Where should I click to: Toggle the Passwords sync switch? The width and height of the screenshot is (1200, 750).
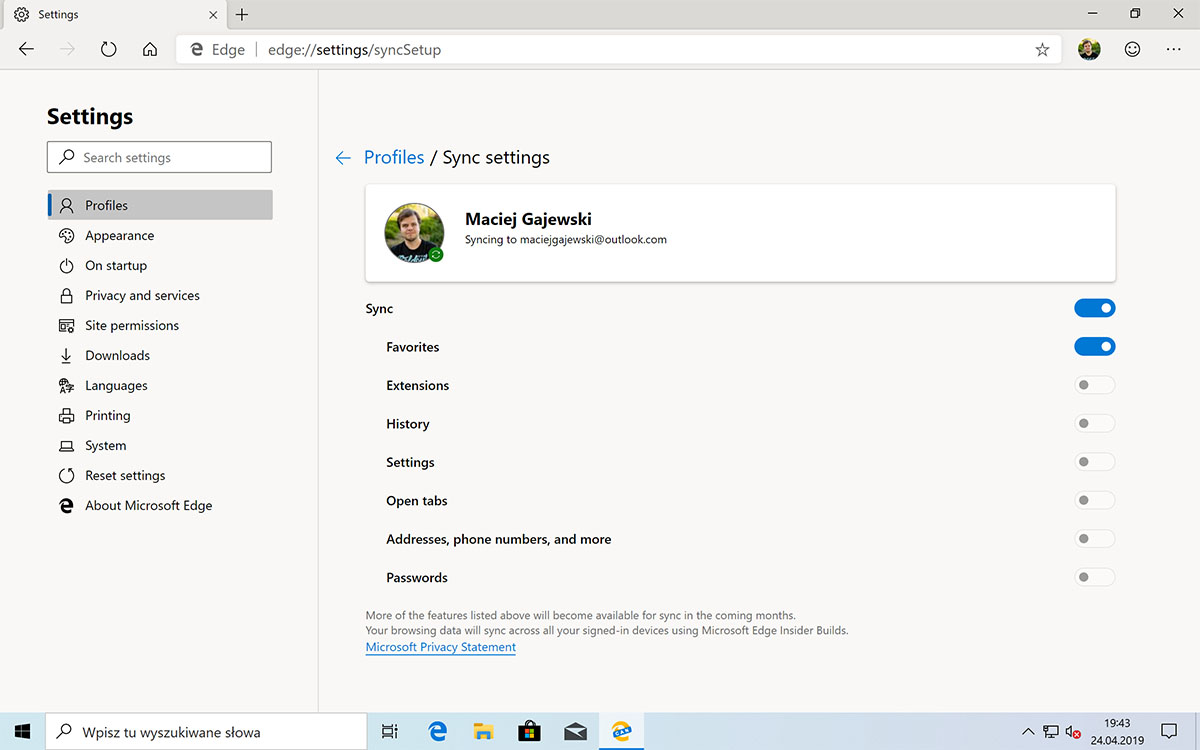tap(1095, 577)
